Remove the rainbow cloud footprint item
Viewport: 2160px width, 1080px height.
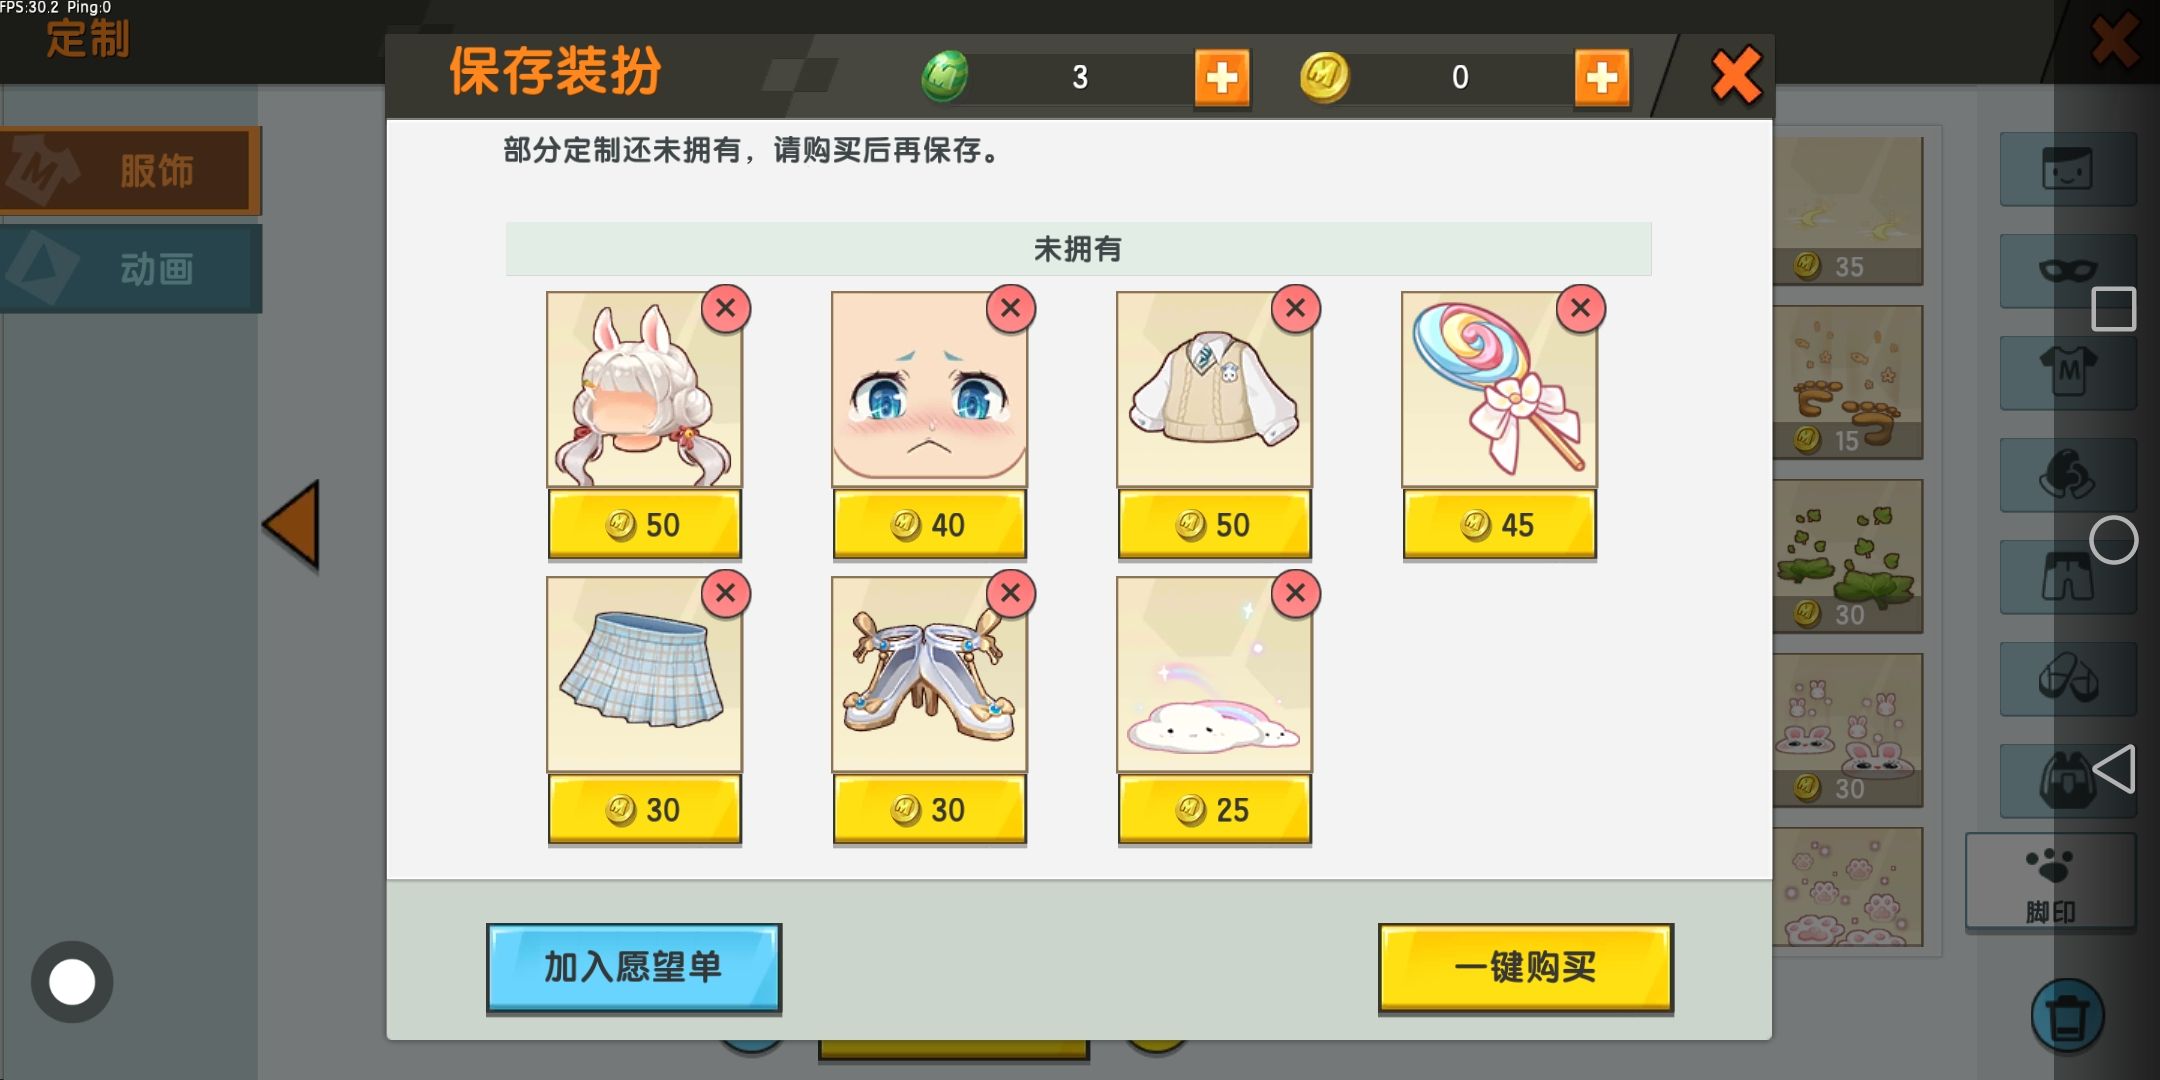click(1296, 593)
